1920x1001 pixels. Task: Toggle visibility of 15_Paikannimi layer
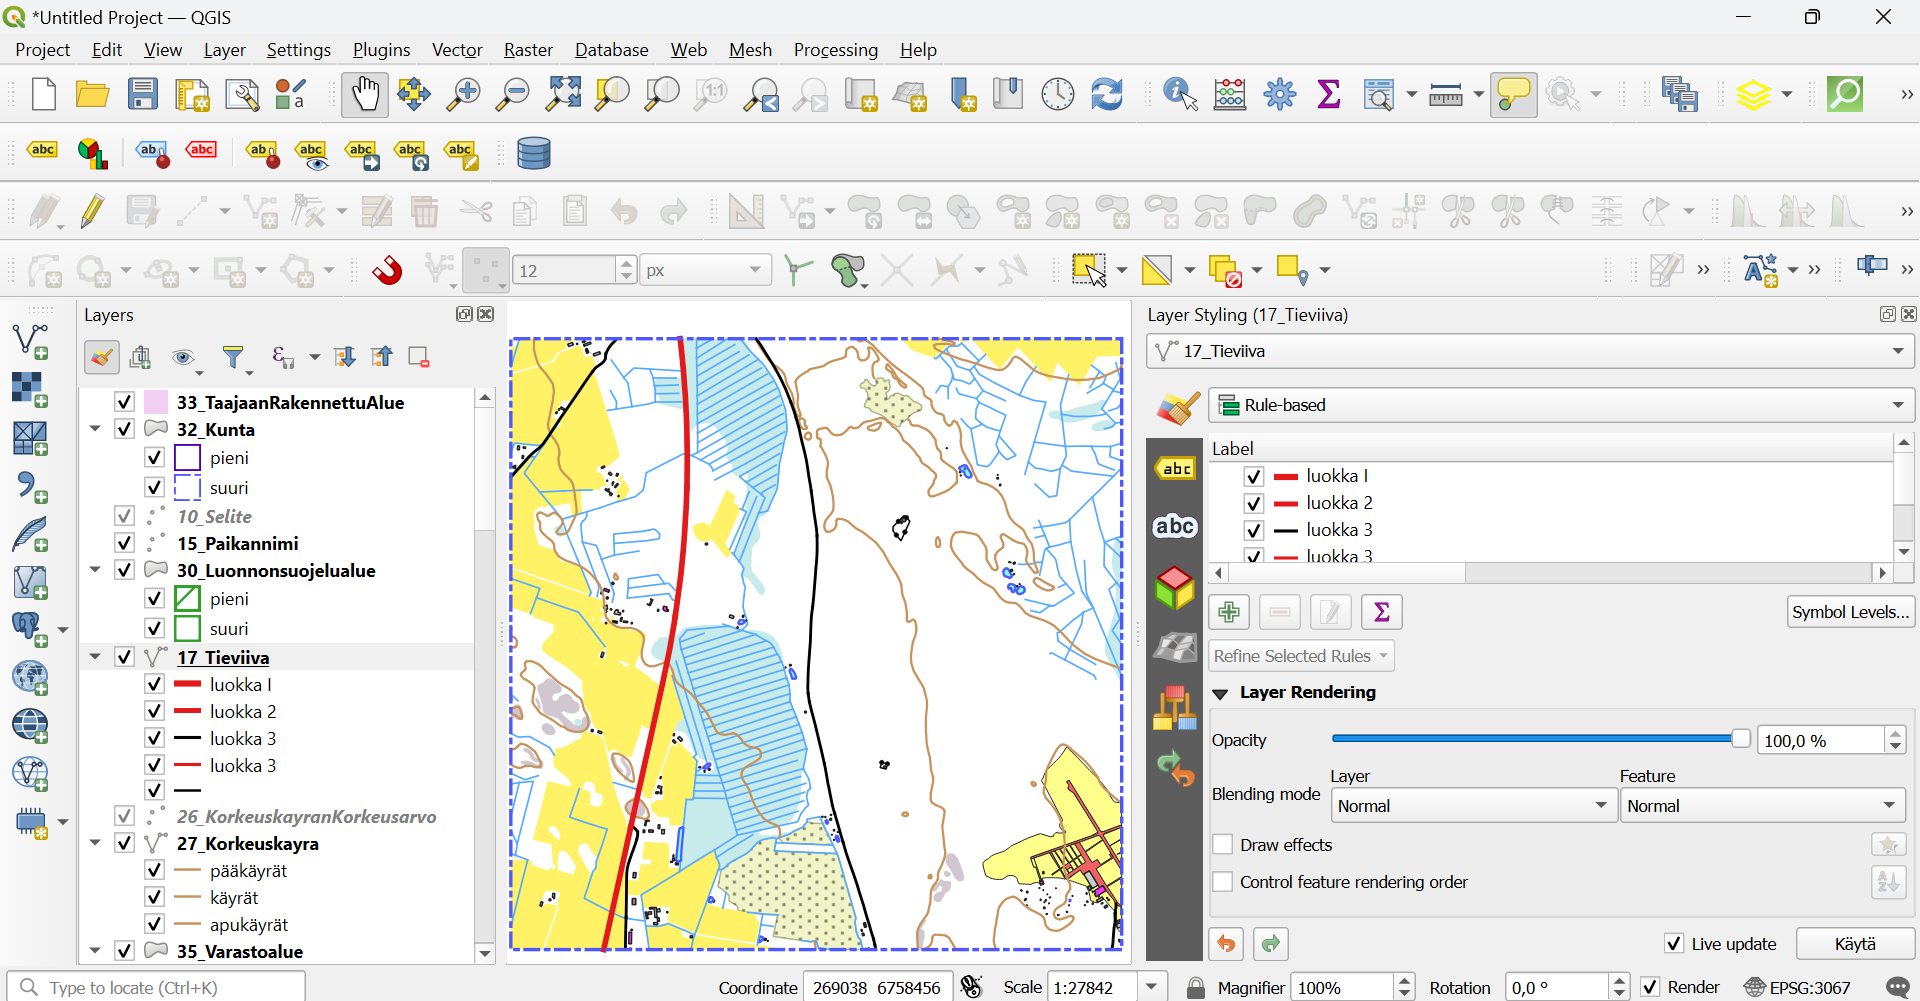tap(124, 543)
